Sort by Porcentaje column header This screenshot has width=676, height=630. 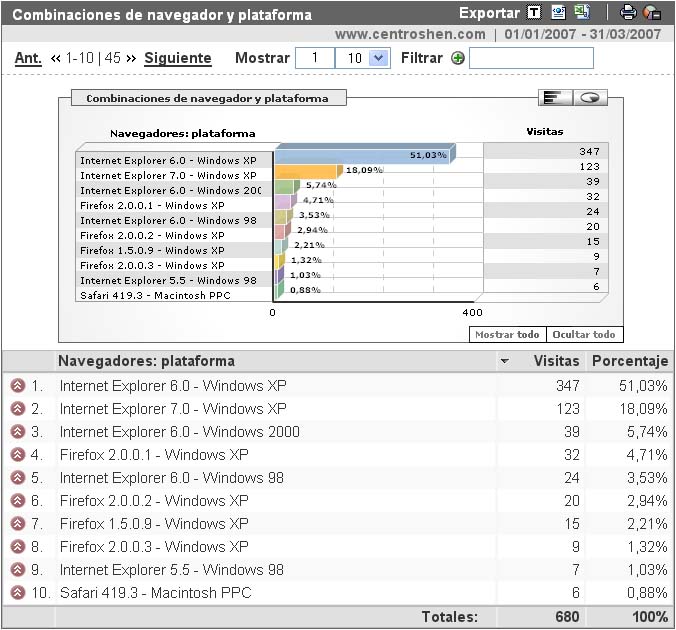pyautogui.click(x=629, y=361)
